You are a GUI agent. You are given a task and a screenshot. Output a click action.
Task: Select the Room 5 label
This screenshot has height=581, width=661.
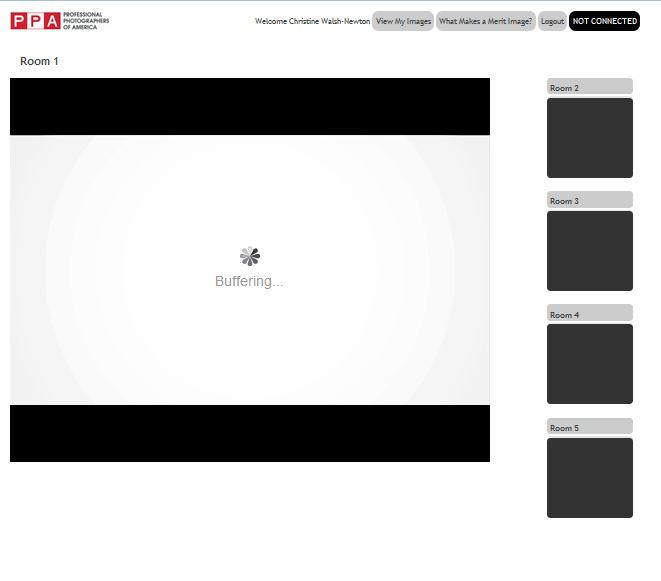pyautogui.click(x=589, y=426)
